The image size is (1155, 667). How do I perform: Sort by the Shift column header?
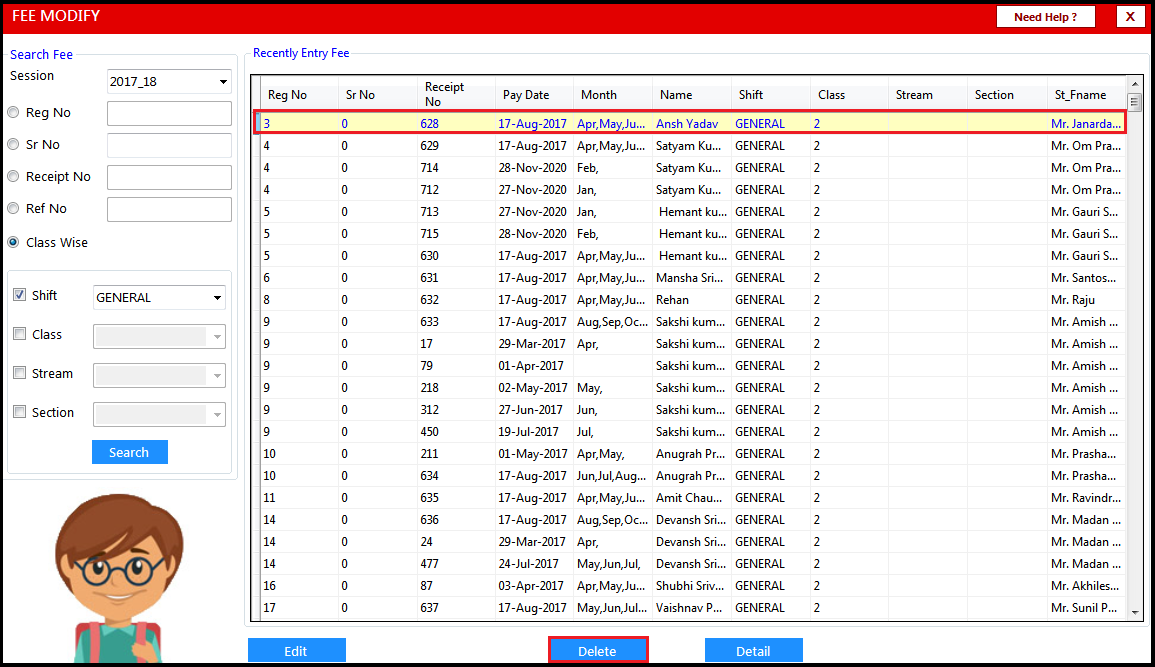click(x=770, y=95)
